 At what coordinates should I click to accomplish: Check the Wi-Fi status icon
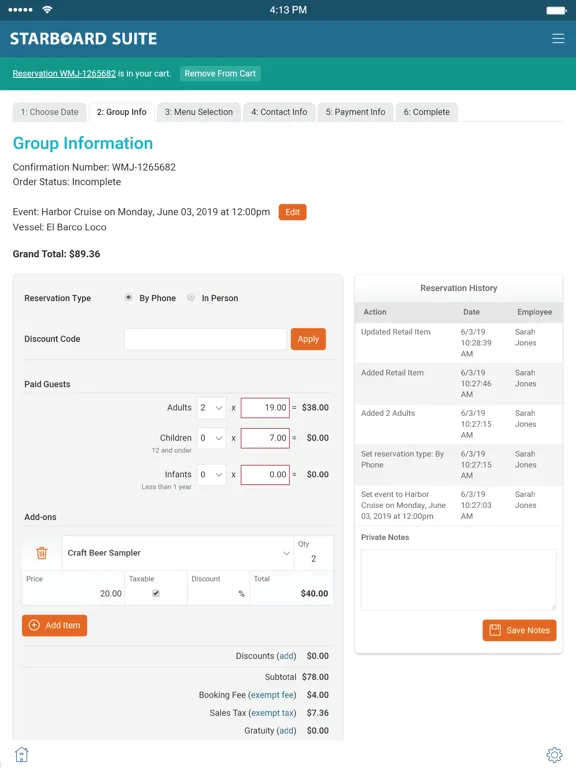tap(47, 10)
